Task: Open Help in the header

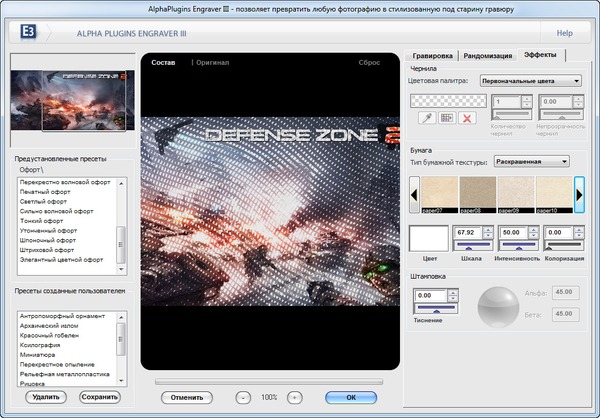Action: [x=565, y=33]
